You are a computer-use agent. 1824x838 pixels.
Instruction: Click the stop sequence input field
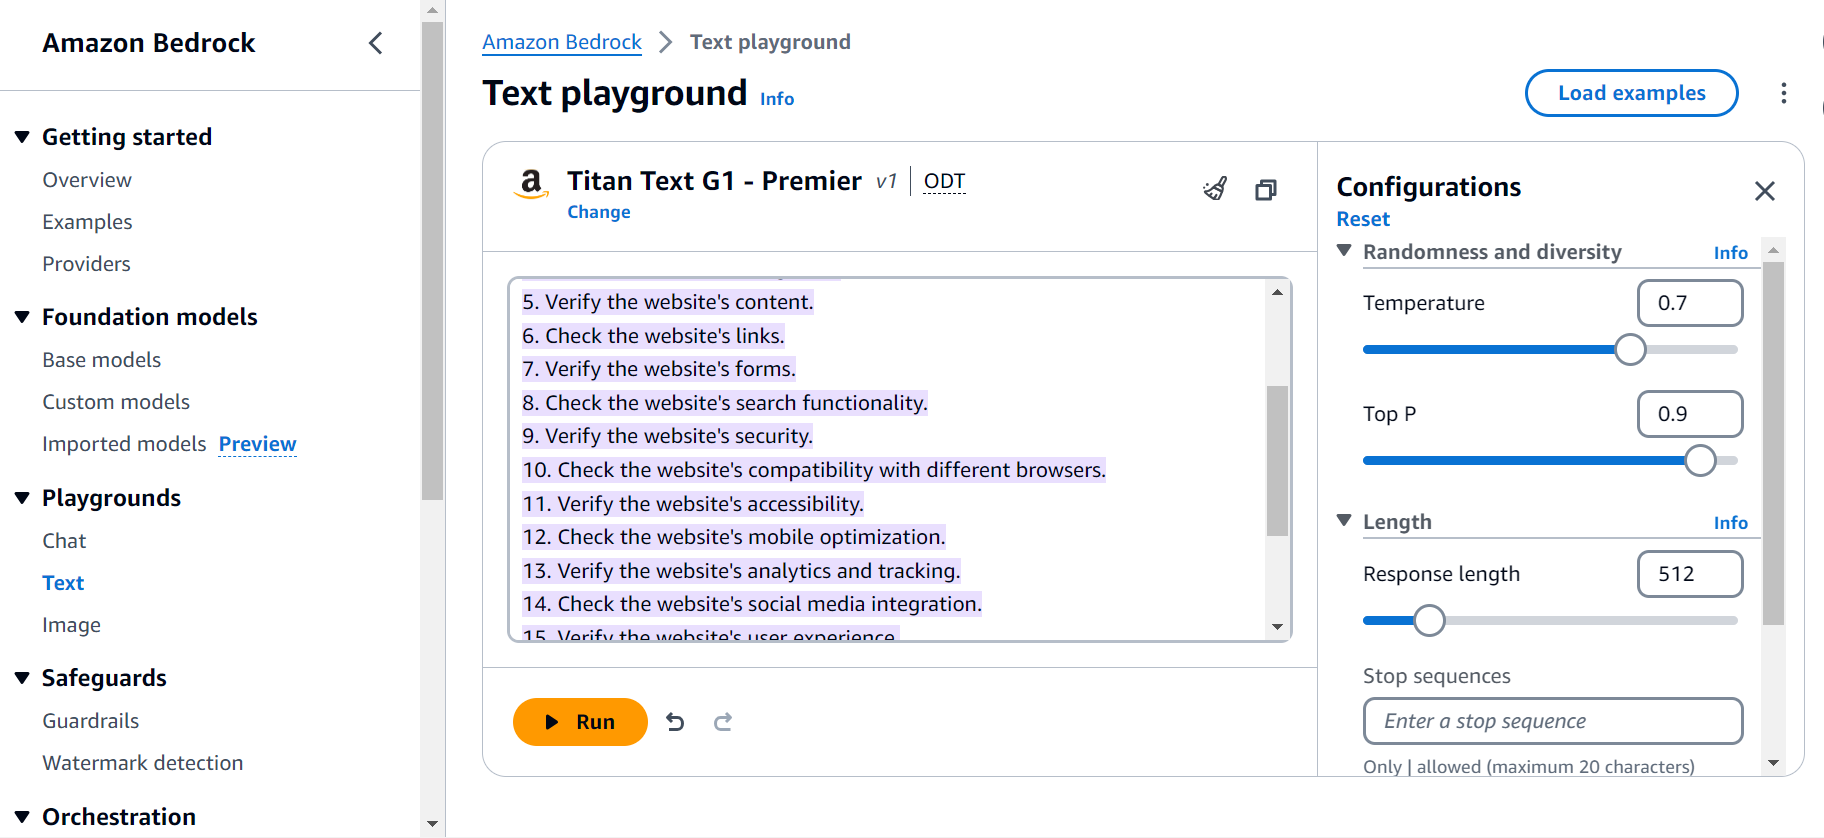(x=1552, y=721)
